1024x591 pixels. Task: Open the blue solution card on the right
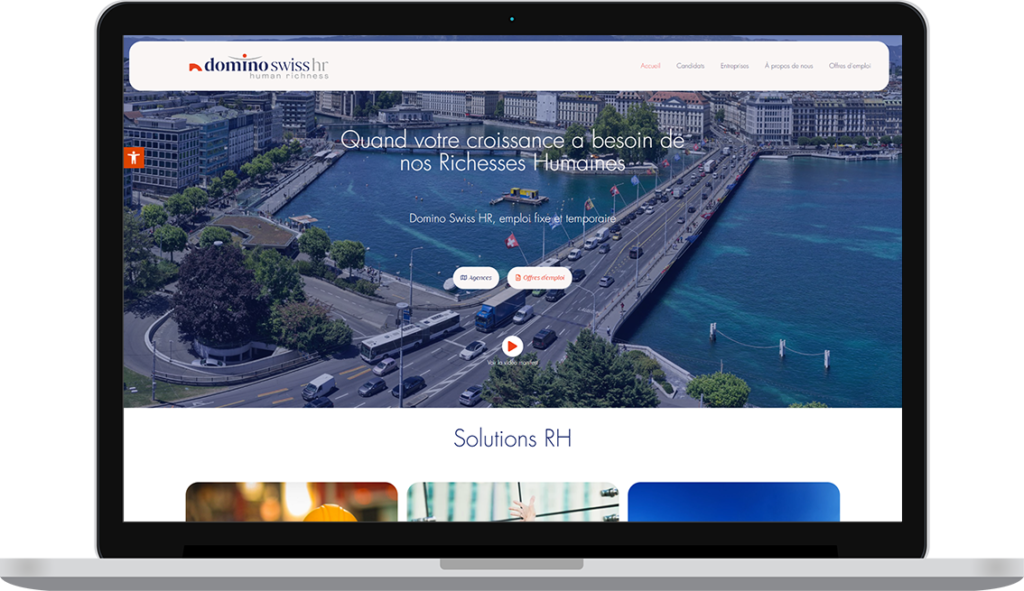(x=733, y=501)
